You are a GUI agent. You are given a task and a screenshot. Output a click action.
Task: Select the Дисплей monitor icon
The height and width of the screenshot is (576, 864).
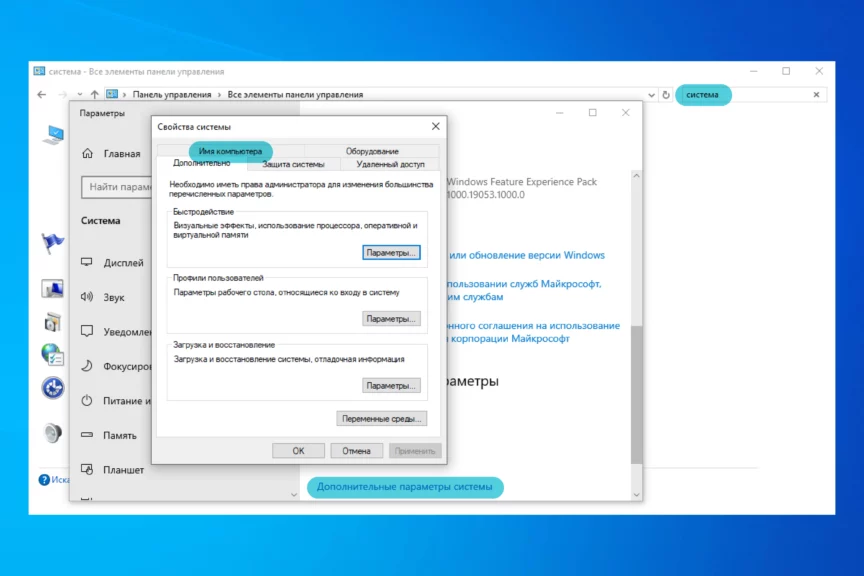87,263
